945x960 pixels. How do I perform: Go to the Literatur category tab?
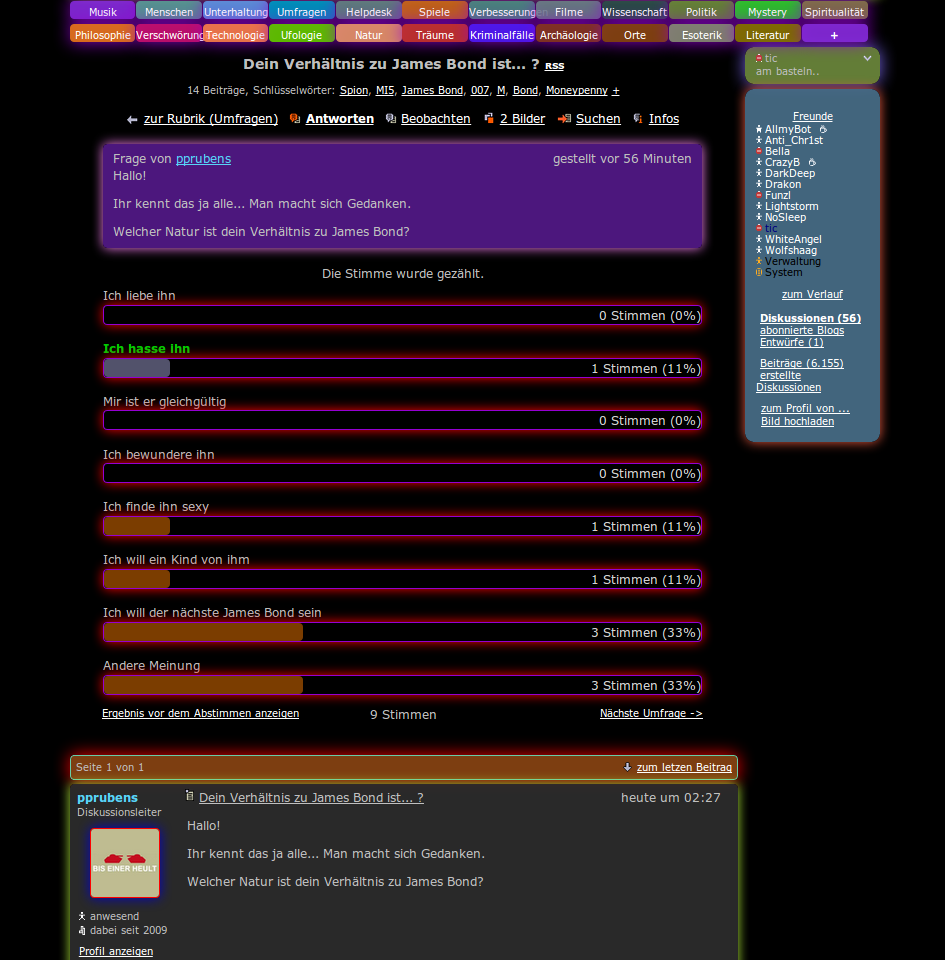tap(768, 34)
